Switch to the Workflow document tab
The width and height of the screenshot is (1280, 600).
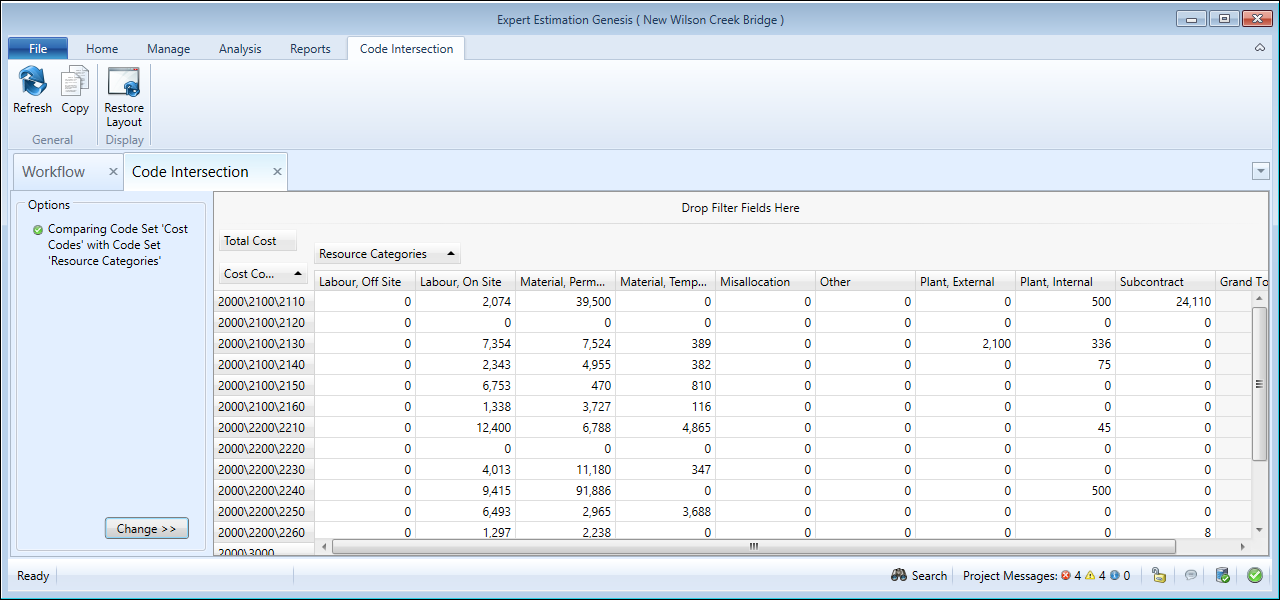(54, 172)
